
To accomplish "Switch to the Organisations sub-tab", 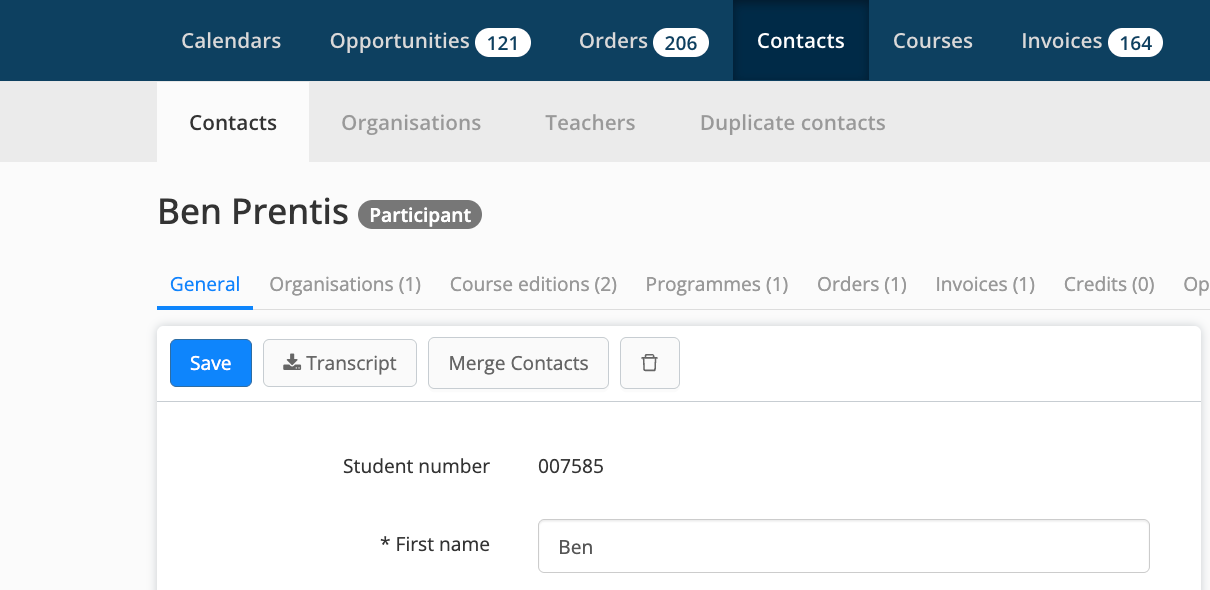I will 411,123.
